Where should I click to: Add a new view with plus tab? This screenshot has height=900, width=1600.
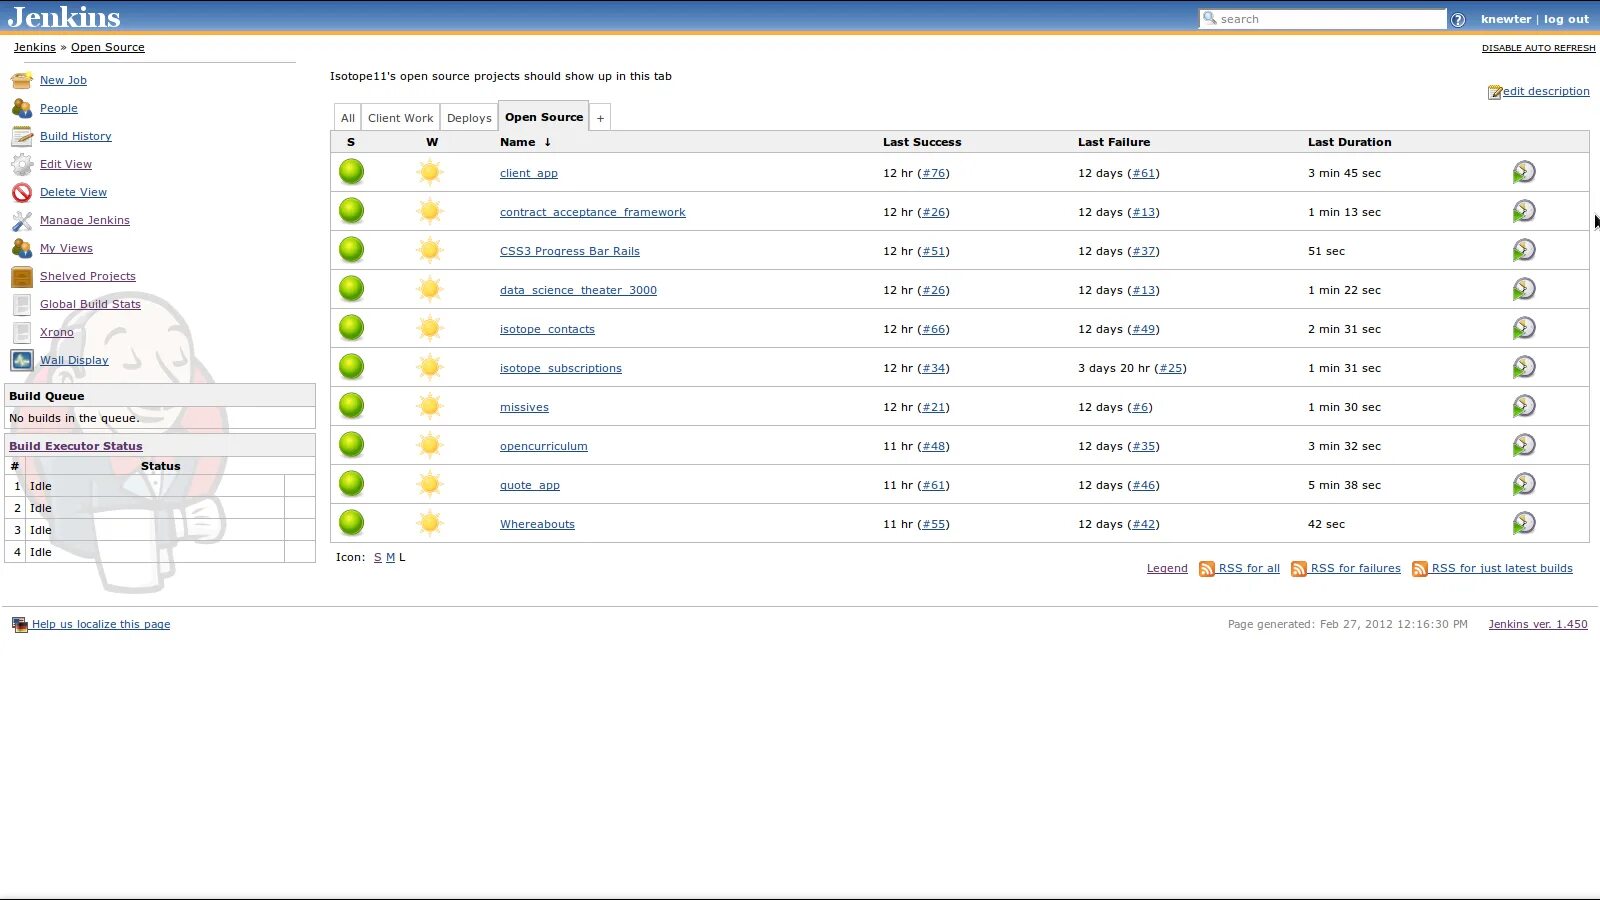[x=600, y=118]
